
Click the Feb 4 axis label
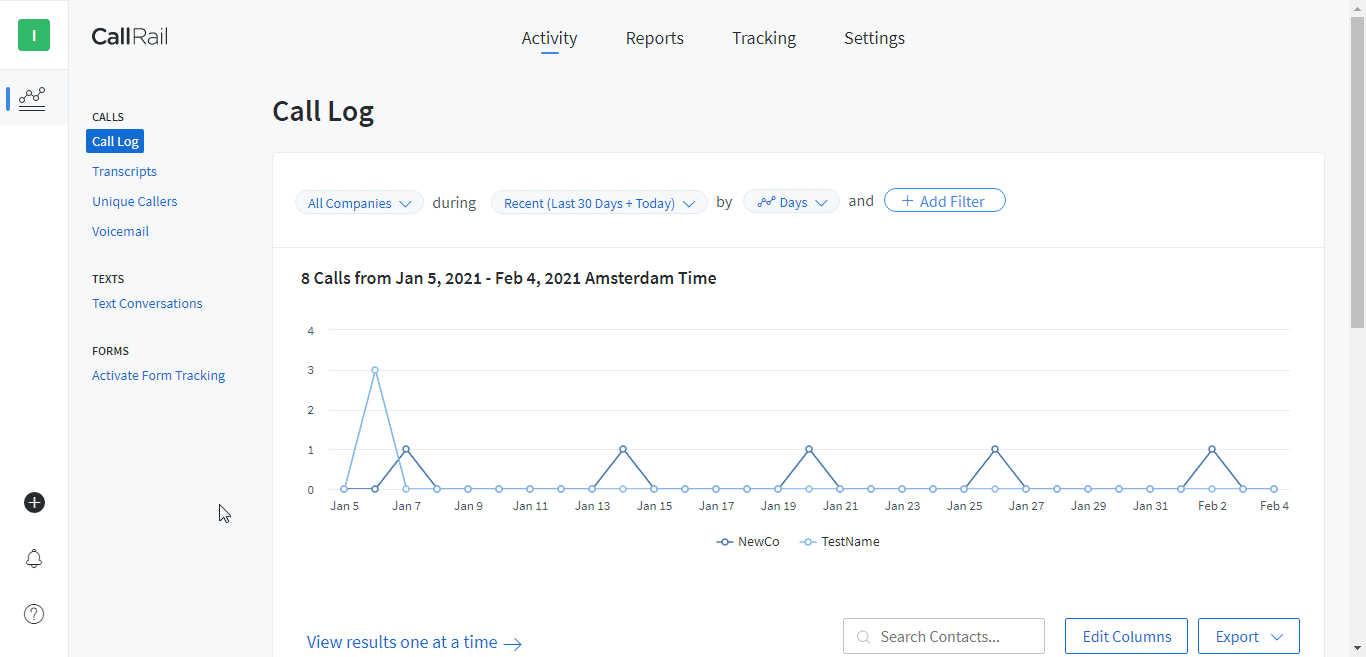point(1274,506)
